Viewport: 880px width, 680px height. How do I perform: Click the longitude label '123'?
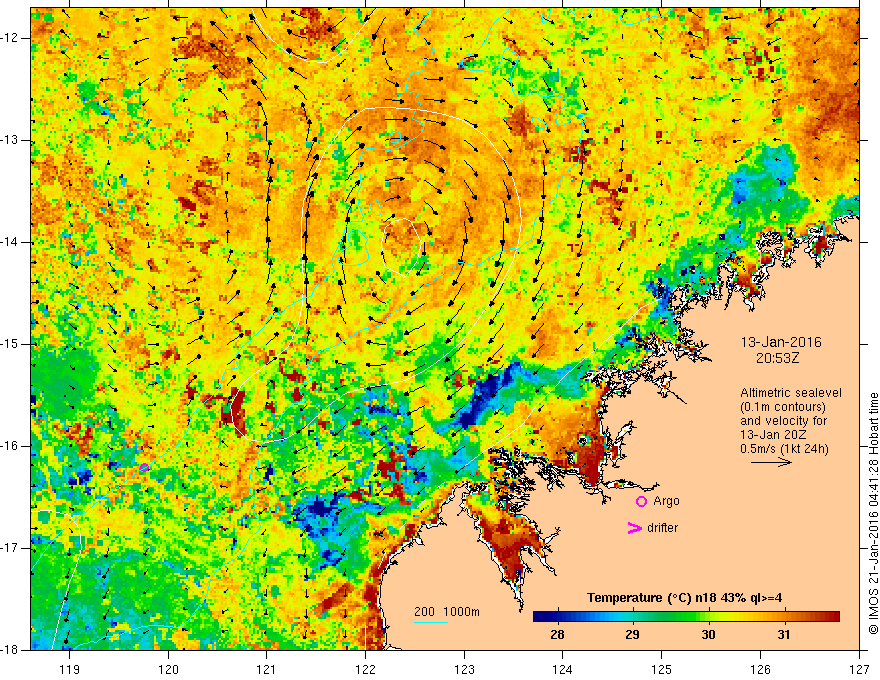pos(464,669)
